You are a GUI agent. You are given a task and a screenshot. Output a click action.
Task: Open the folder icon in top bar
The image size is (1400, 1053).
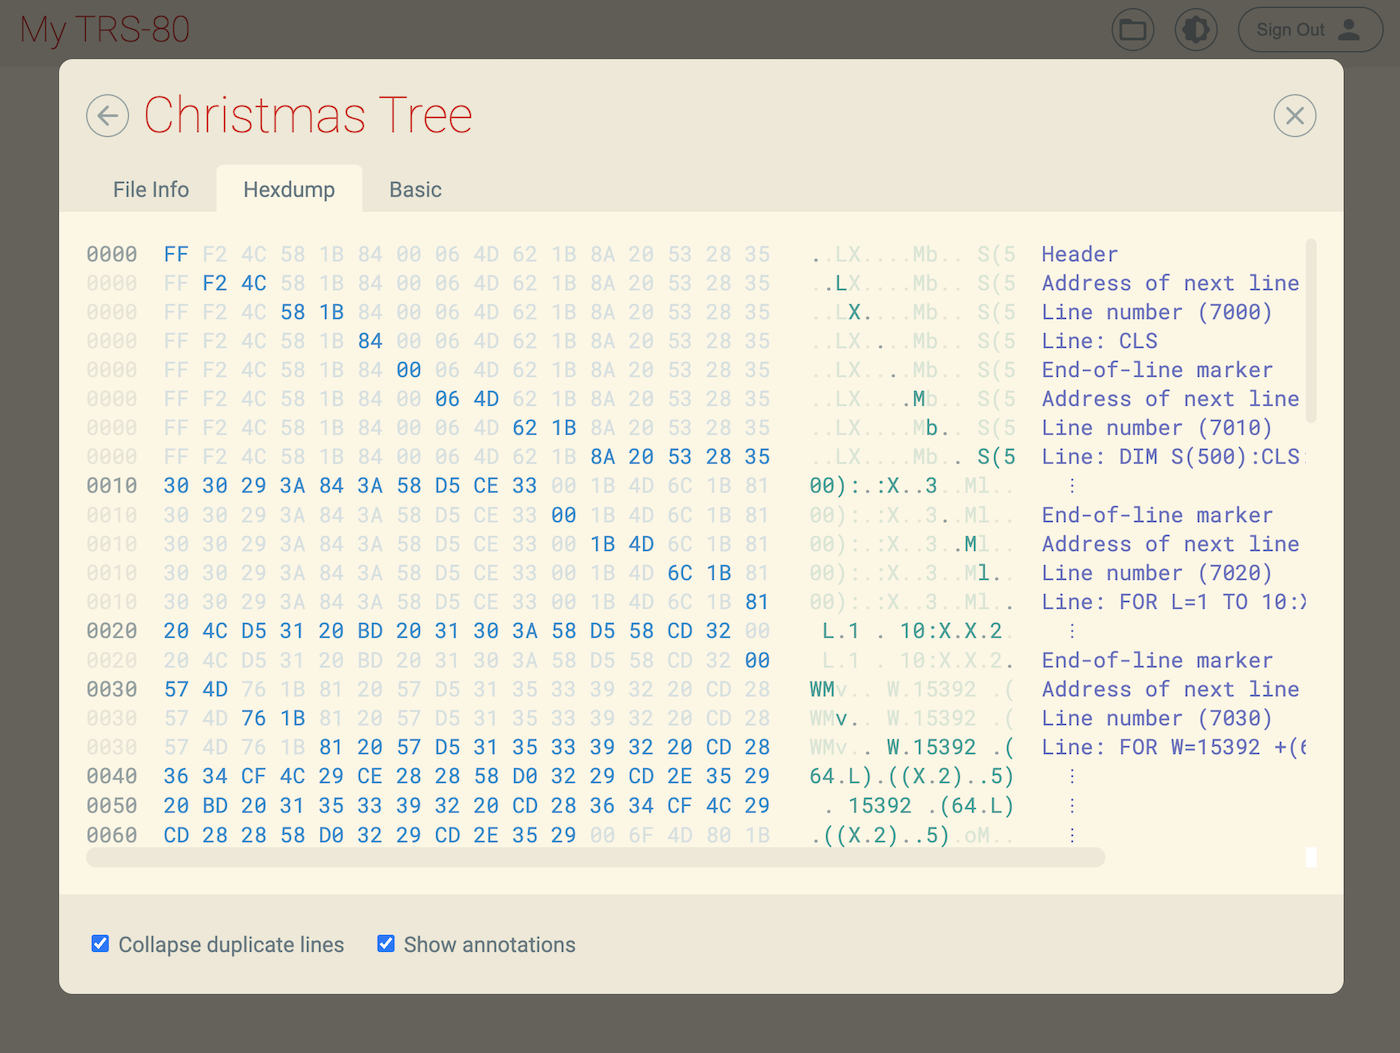[1132, 30]
